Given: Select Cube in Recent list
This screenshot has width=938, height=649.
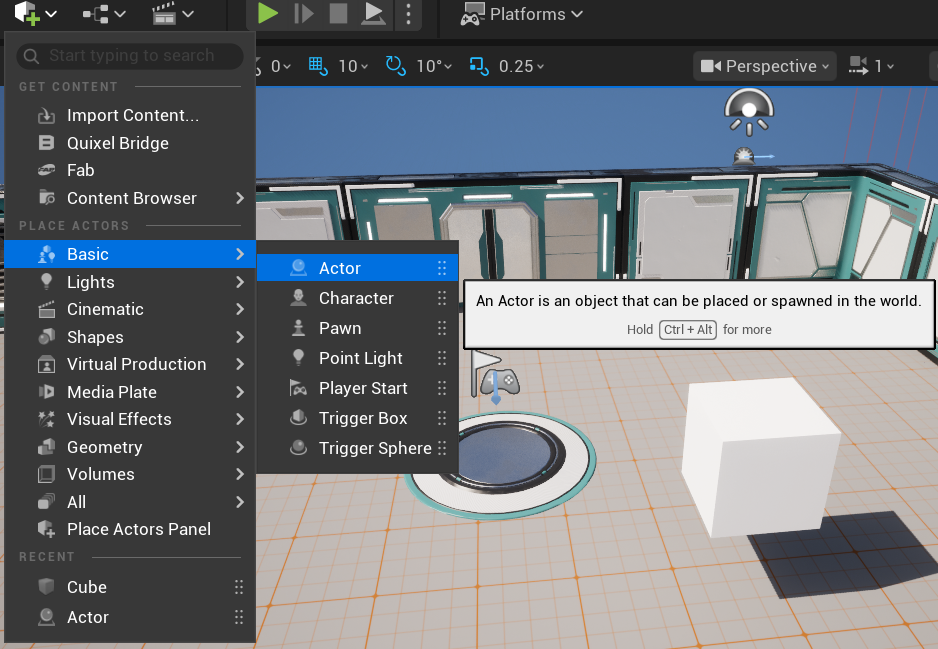Looking at the screenshot, I should (130, 587).
